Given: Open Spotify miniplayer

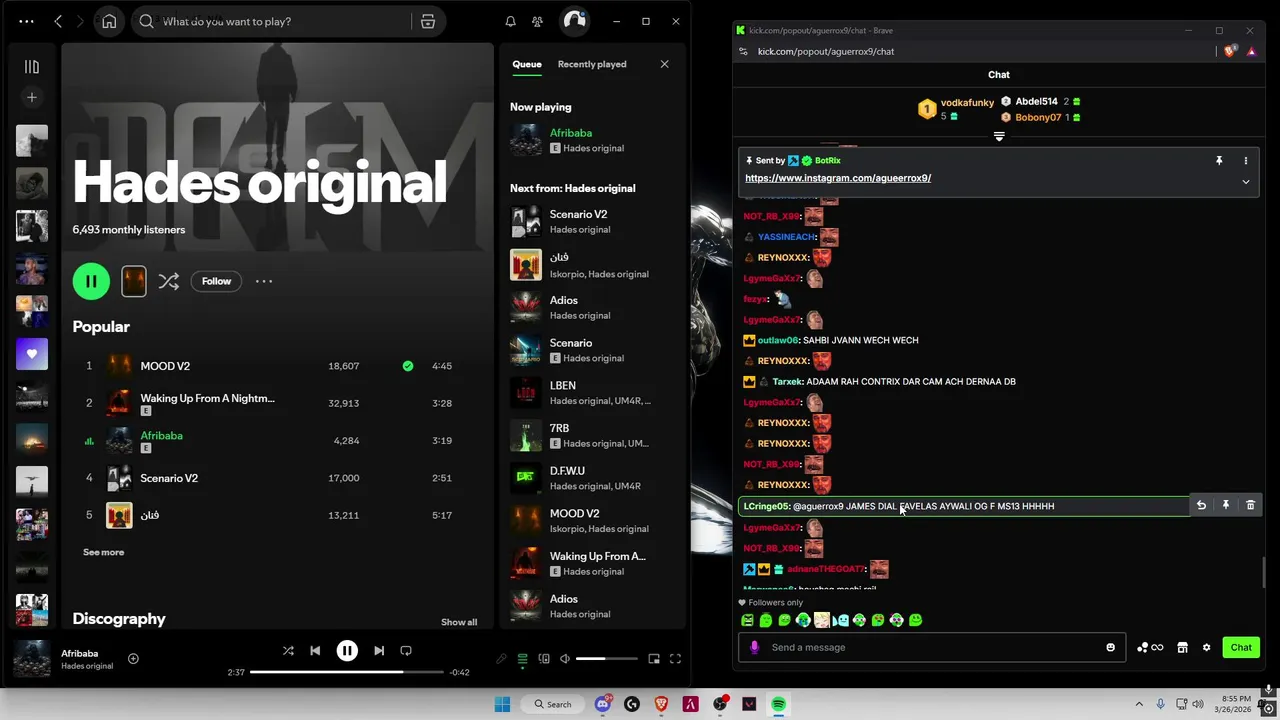Looking at the screenshot, I should [x=654, y=659].
